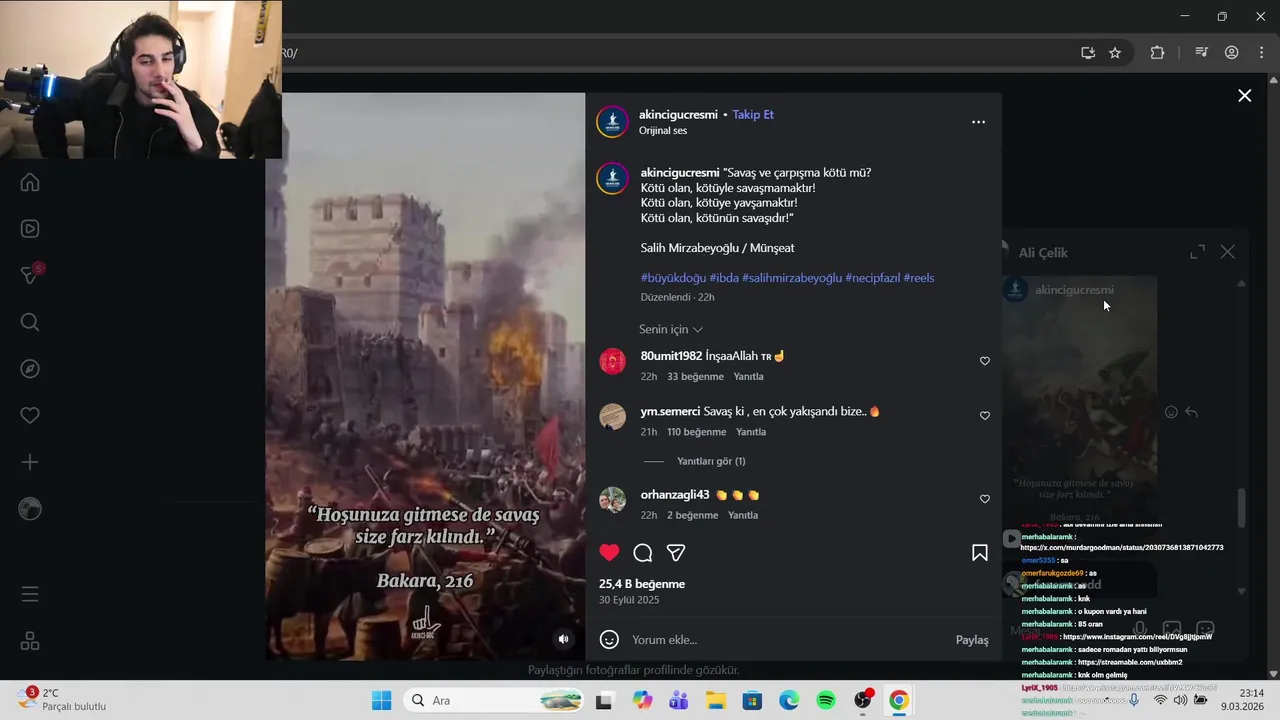The image size is (1280, 720).
Task: Bookmark the page with Chrome's star icon
Action: pos(1115,53)
